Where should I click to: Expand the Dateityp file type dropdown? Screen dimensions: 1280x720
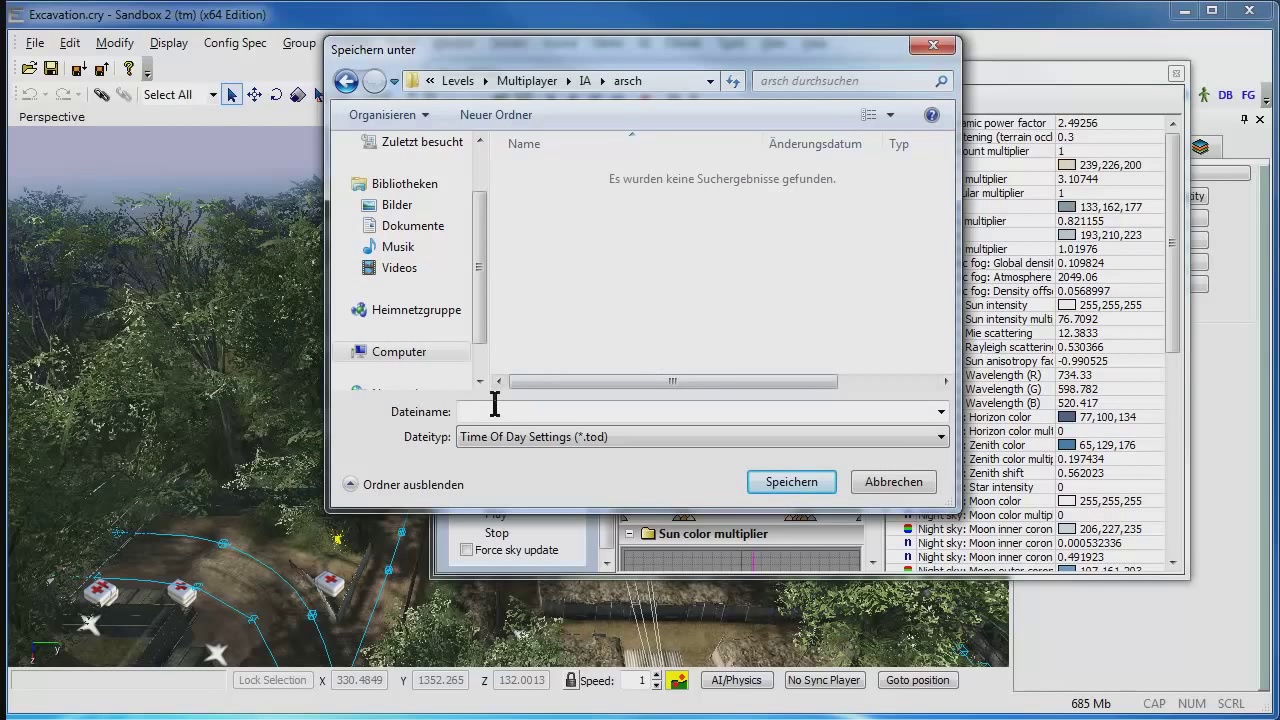pos(941,437)
